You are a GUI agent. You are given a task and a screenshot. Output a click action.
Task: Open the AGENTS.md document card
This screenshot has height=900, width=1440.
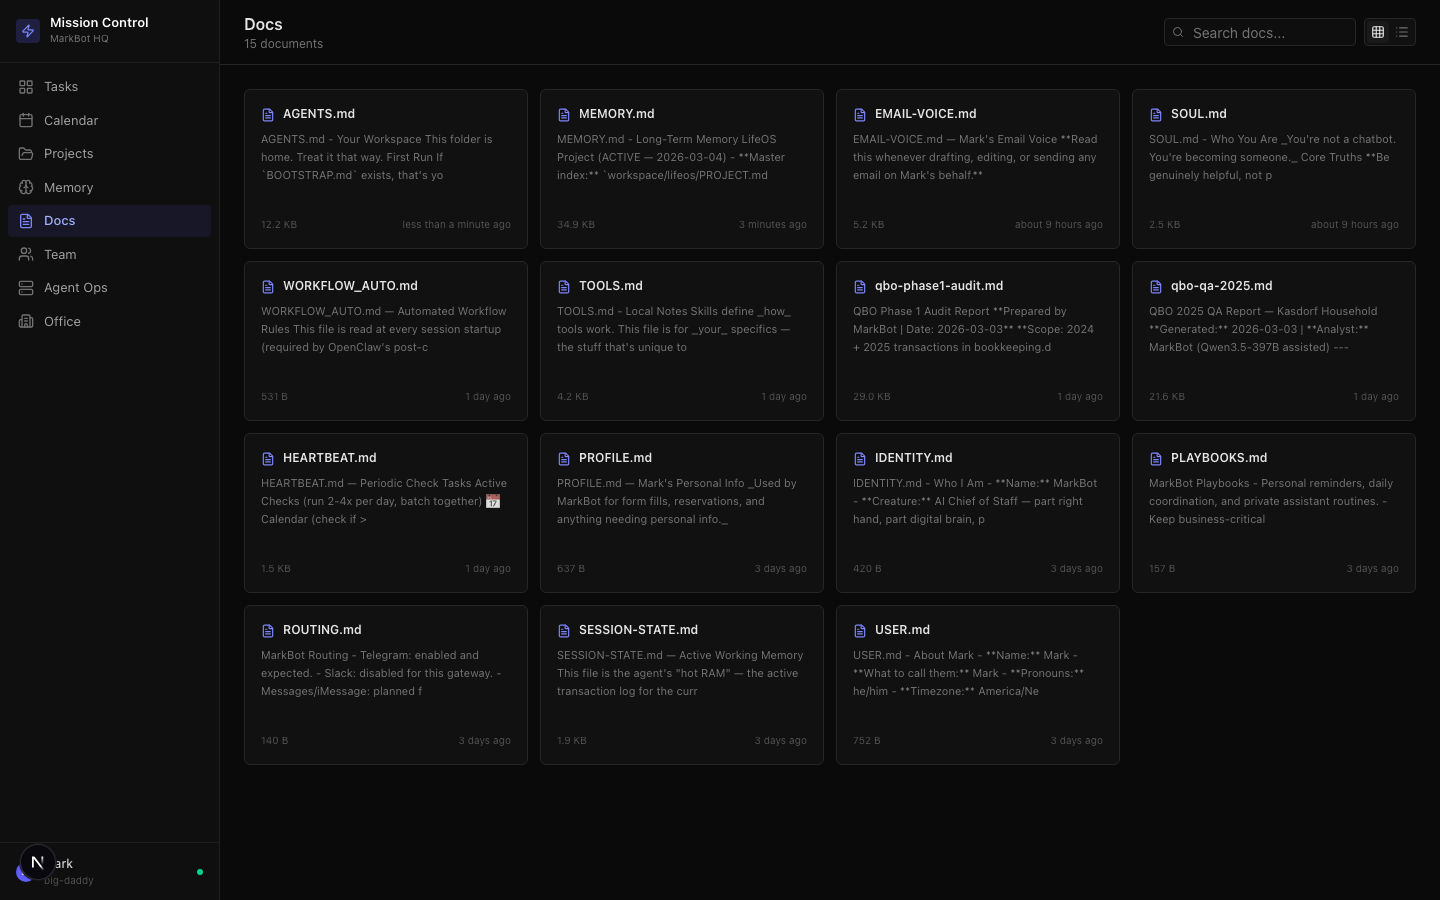point(385,168)
